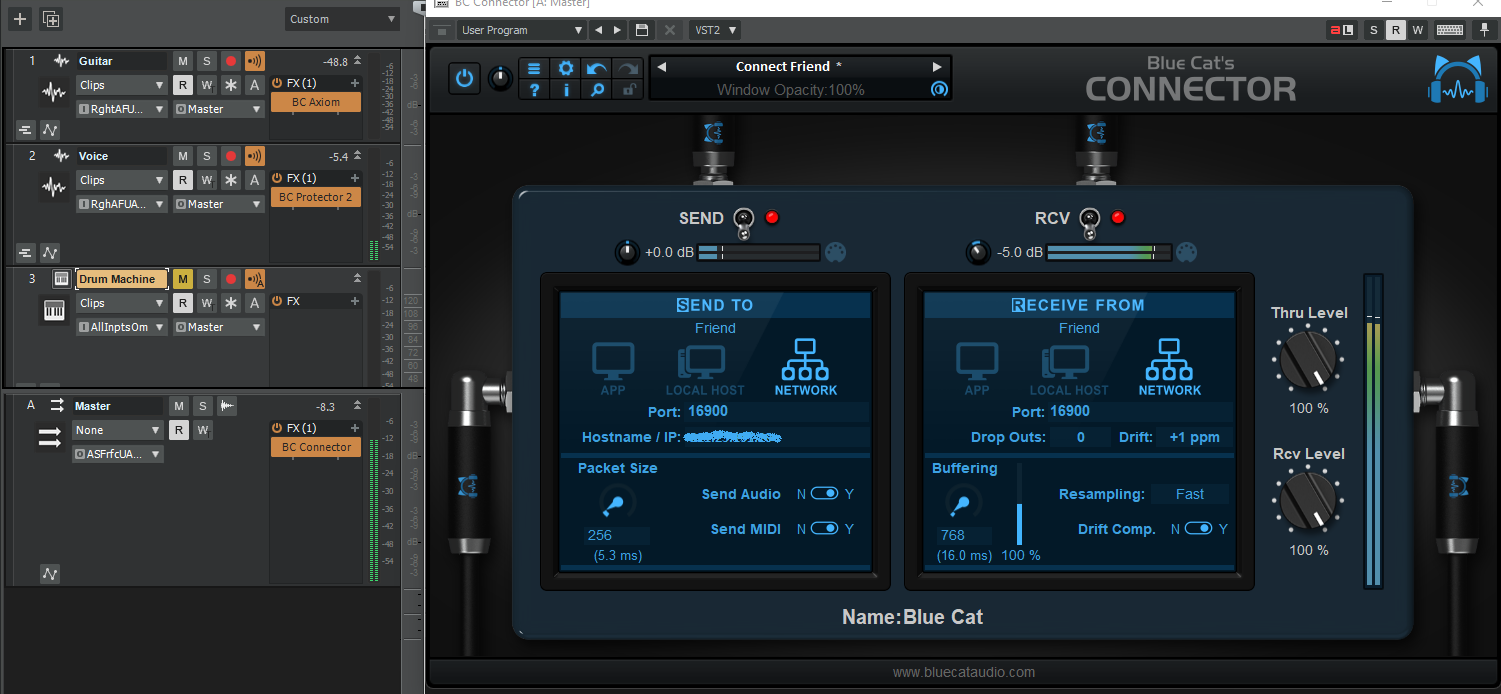Open the virtual keyboard icon in plugin header

click(1451, 30)
